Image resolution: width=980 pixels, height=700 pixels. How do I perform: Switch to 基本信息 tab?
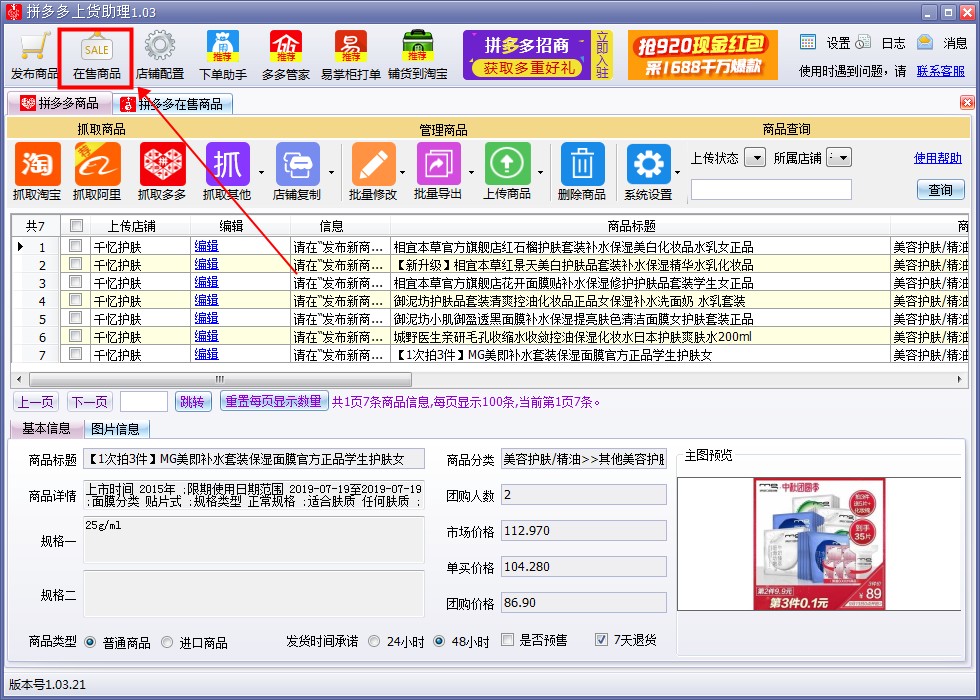[46, 429]
